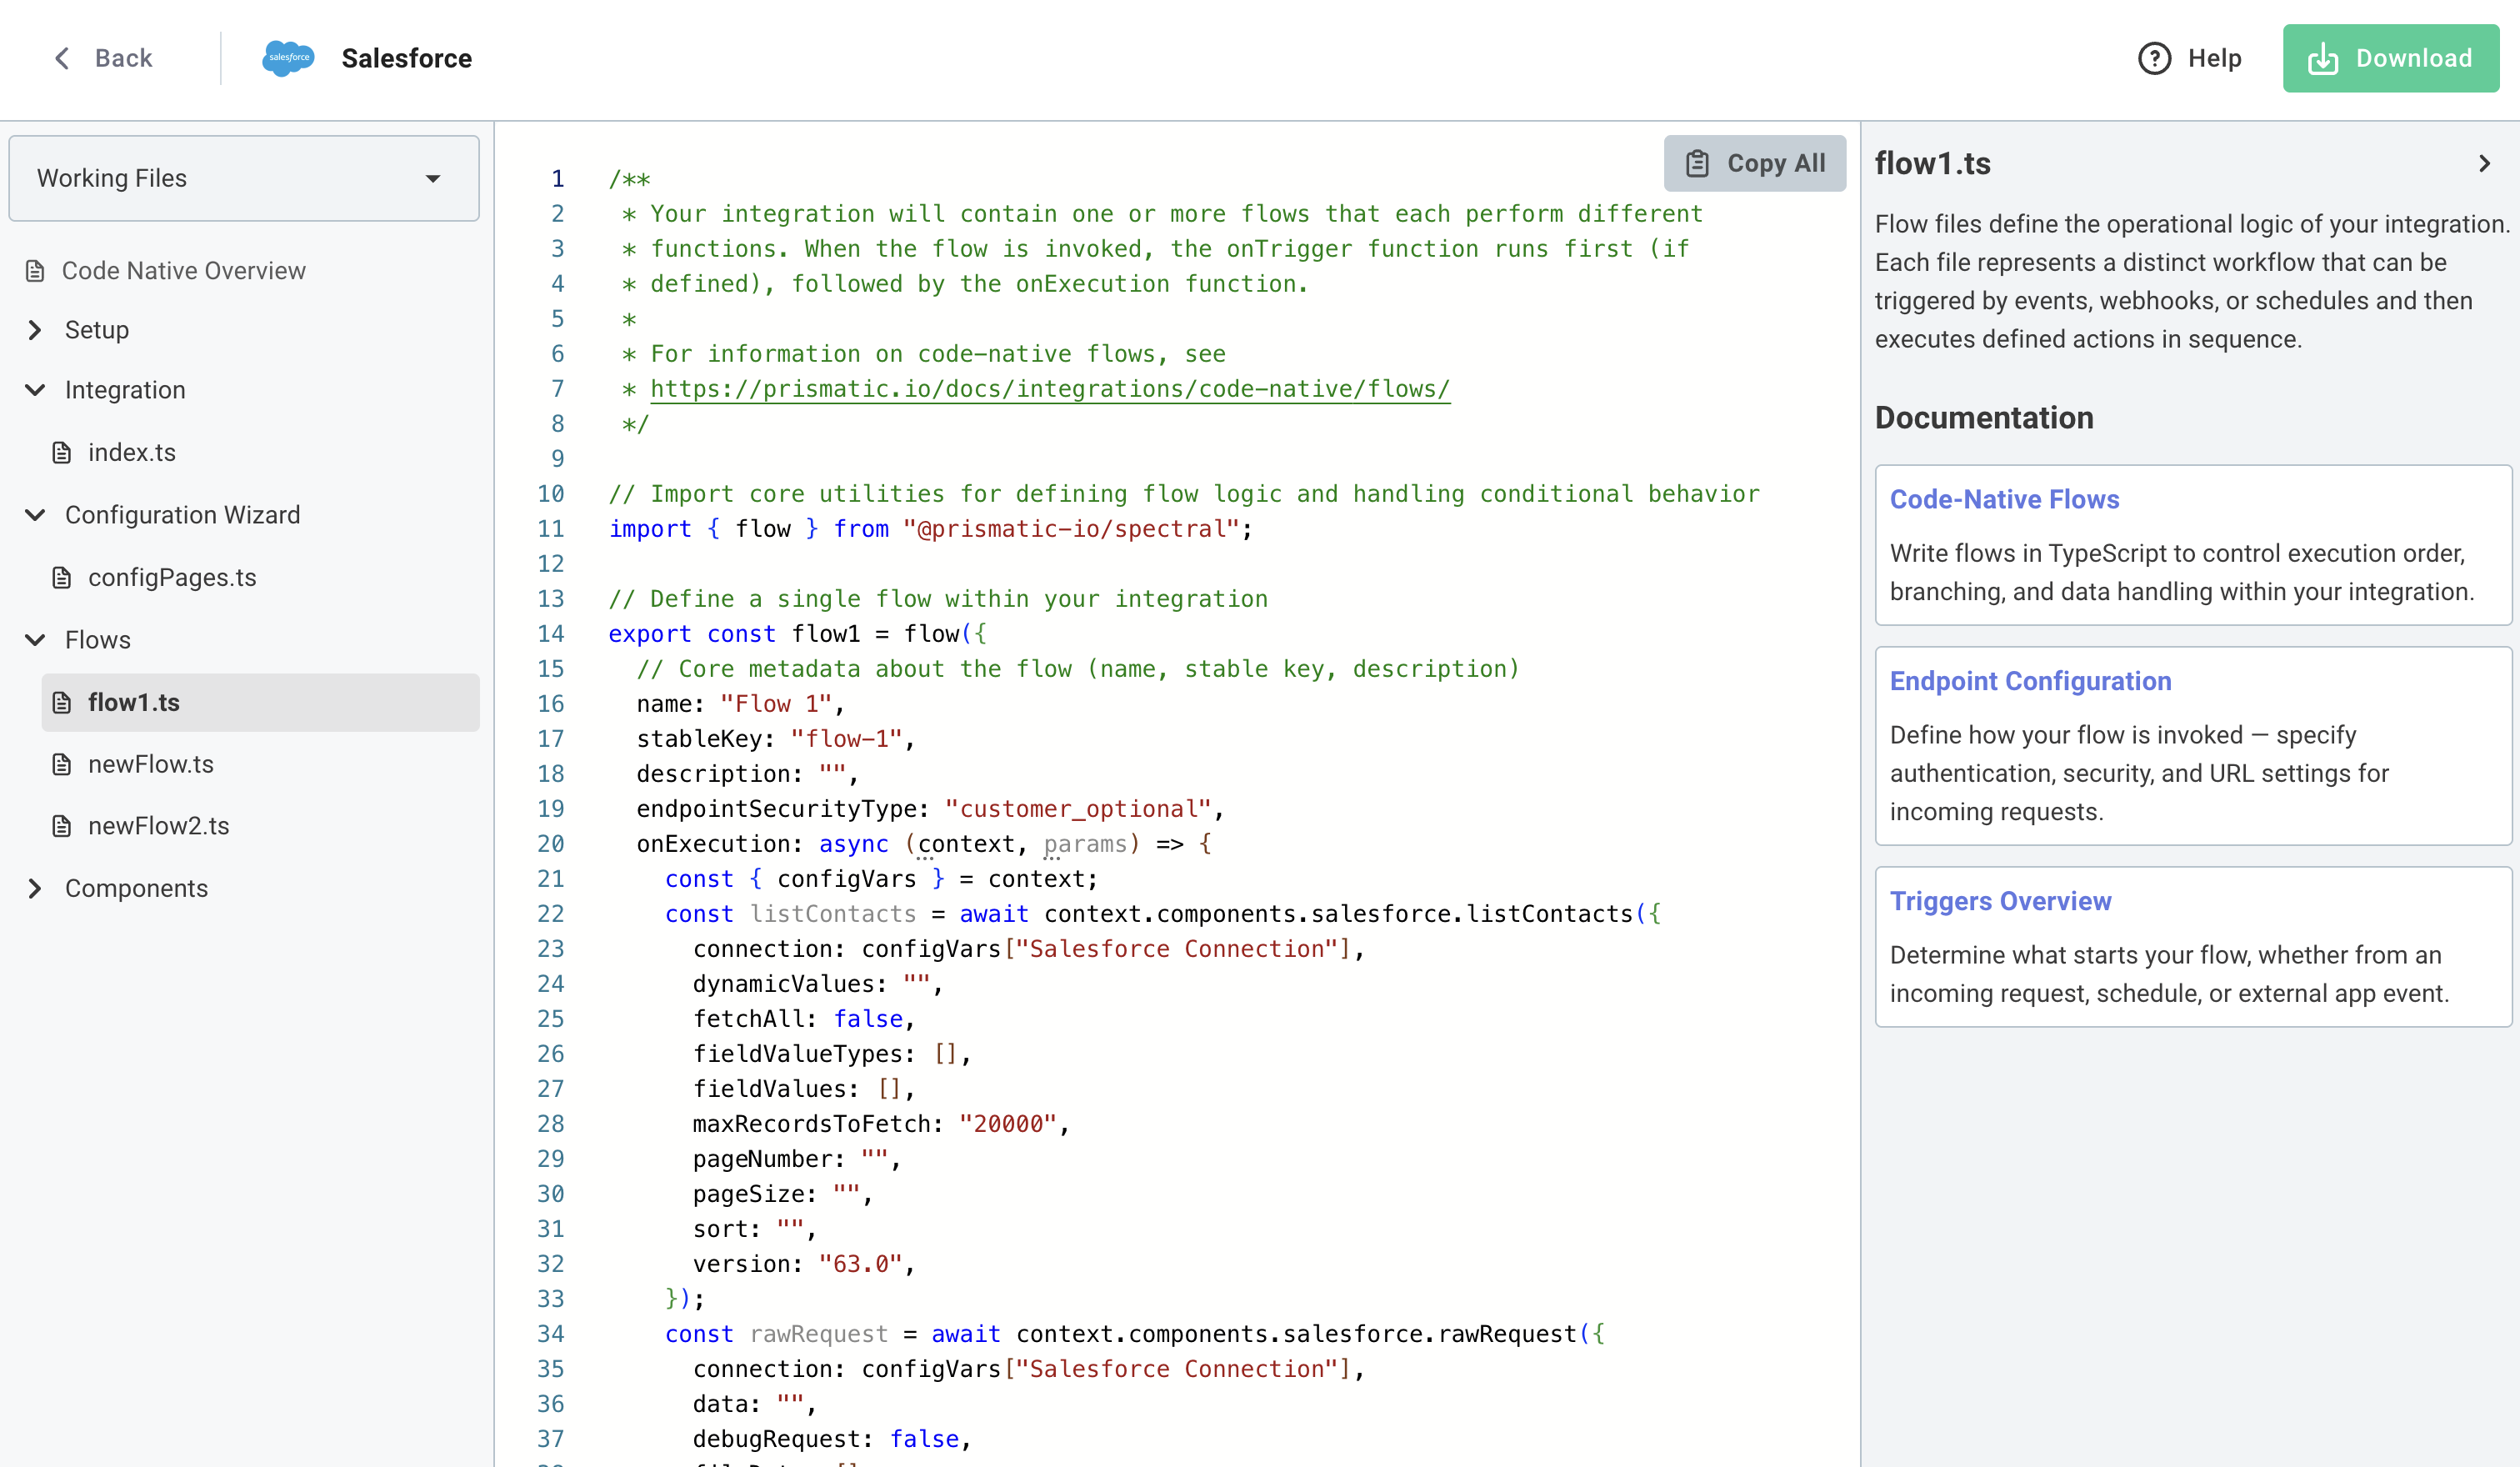Expand the Setup section

tap(34, 330)
